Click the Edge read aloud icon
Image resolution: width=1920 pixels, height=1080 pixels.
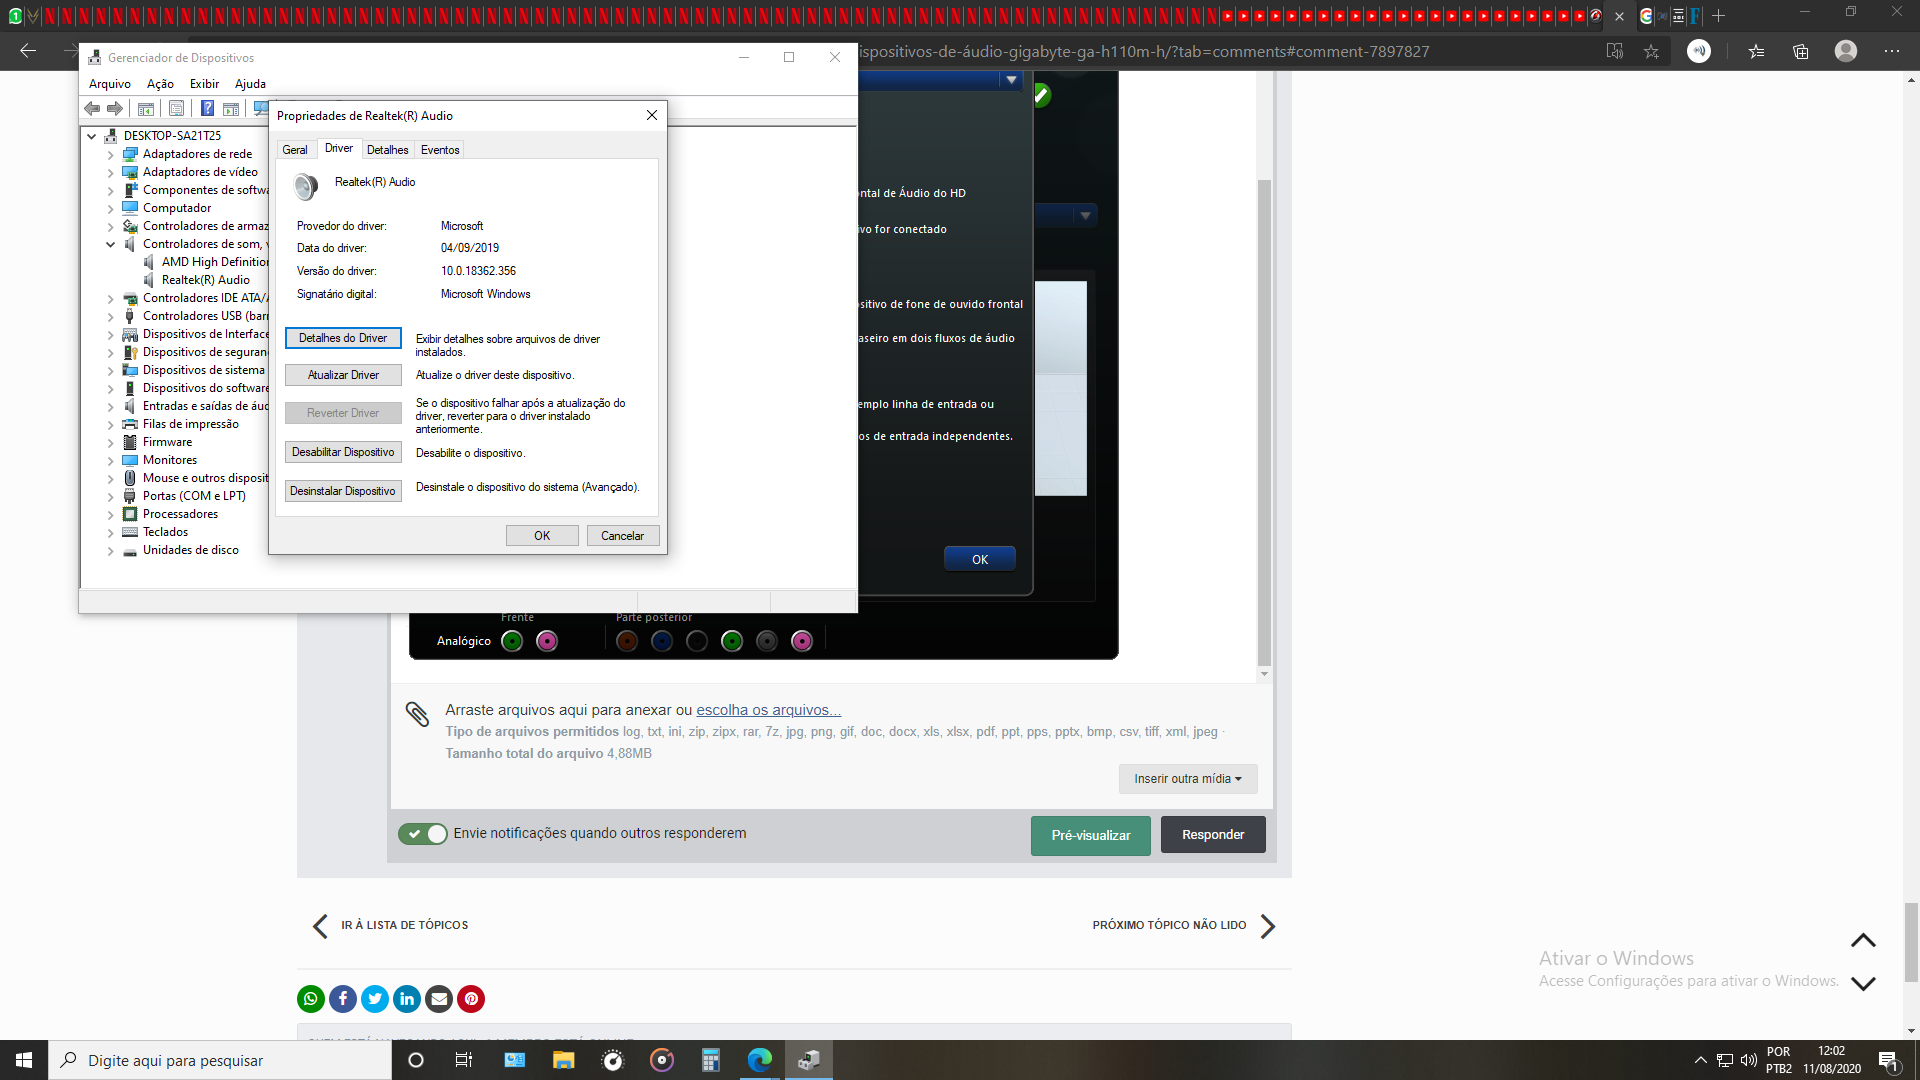1614,51
